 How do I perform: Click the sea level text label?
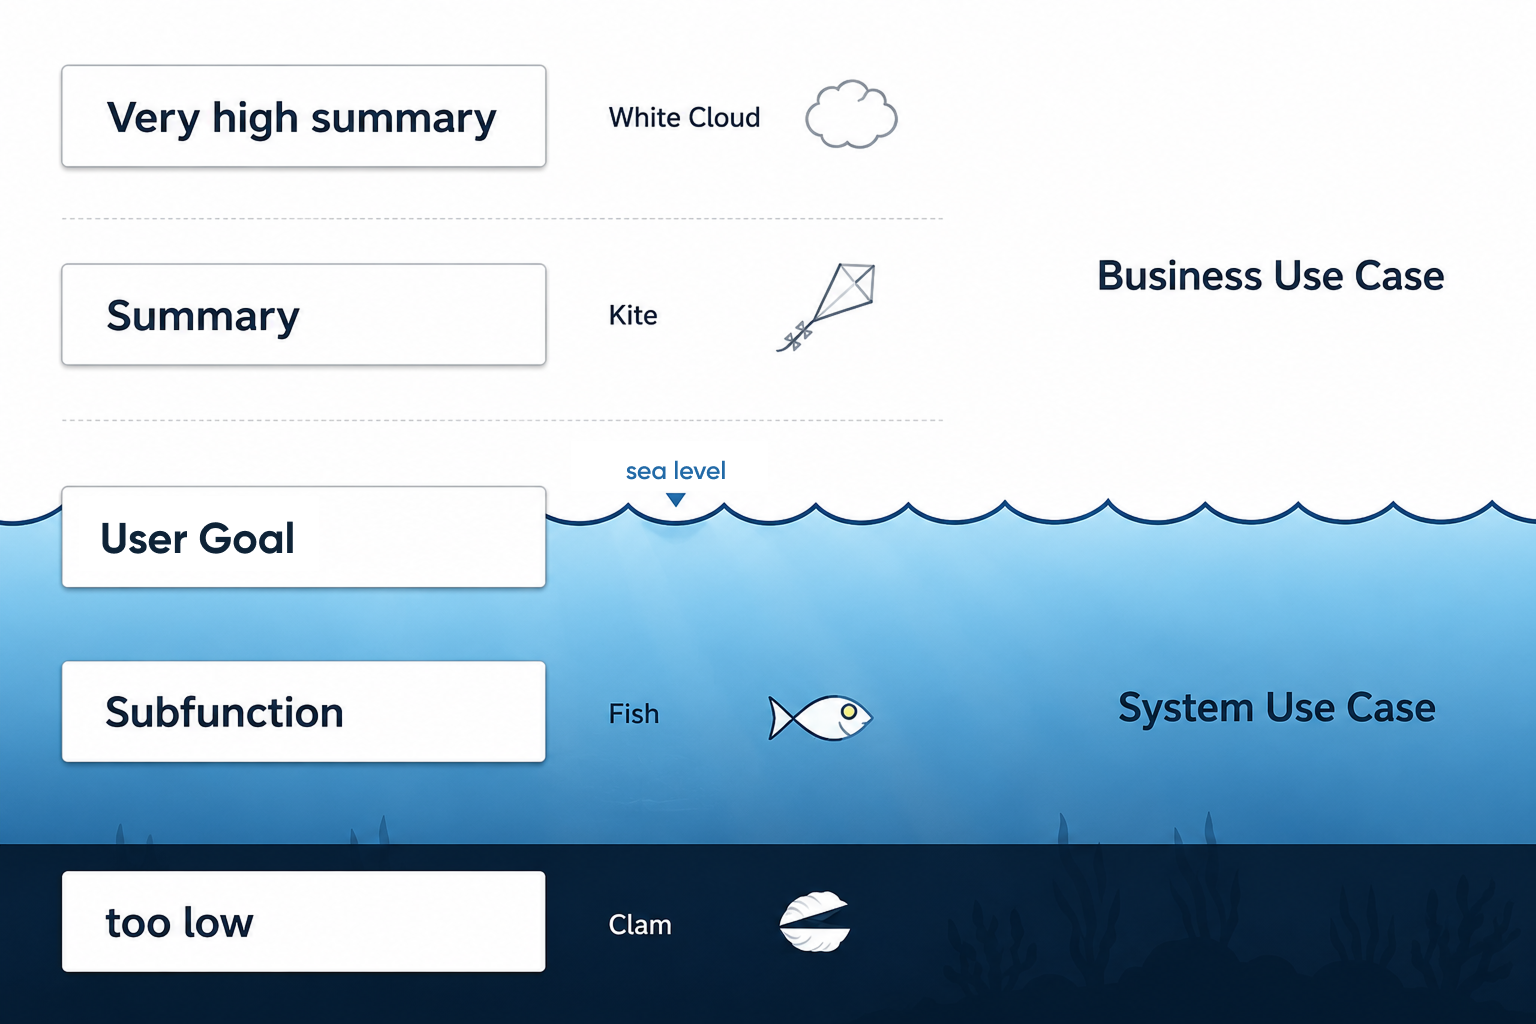point(676,470)
